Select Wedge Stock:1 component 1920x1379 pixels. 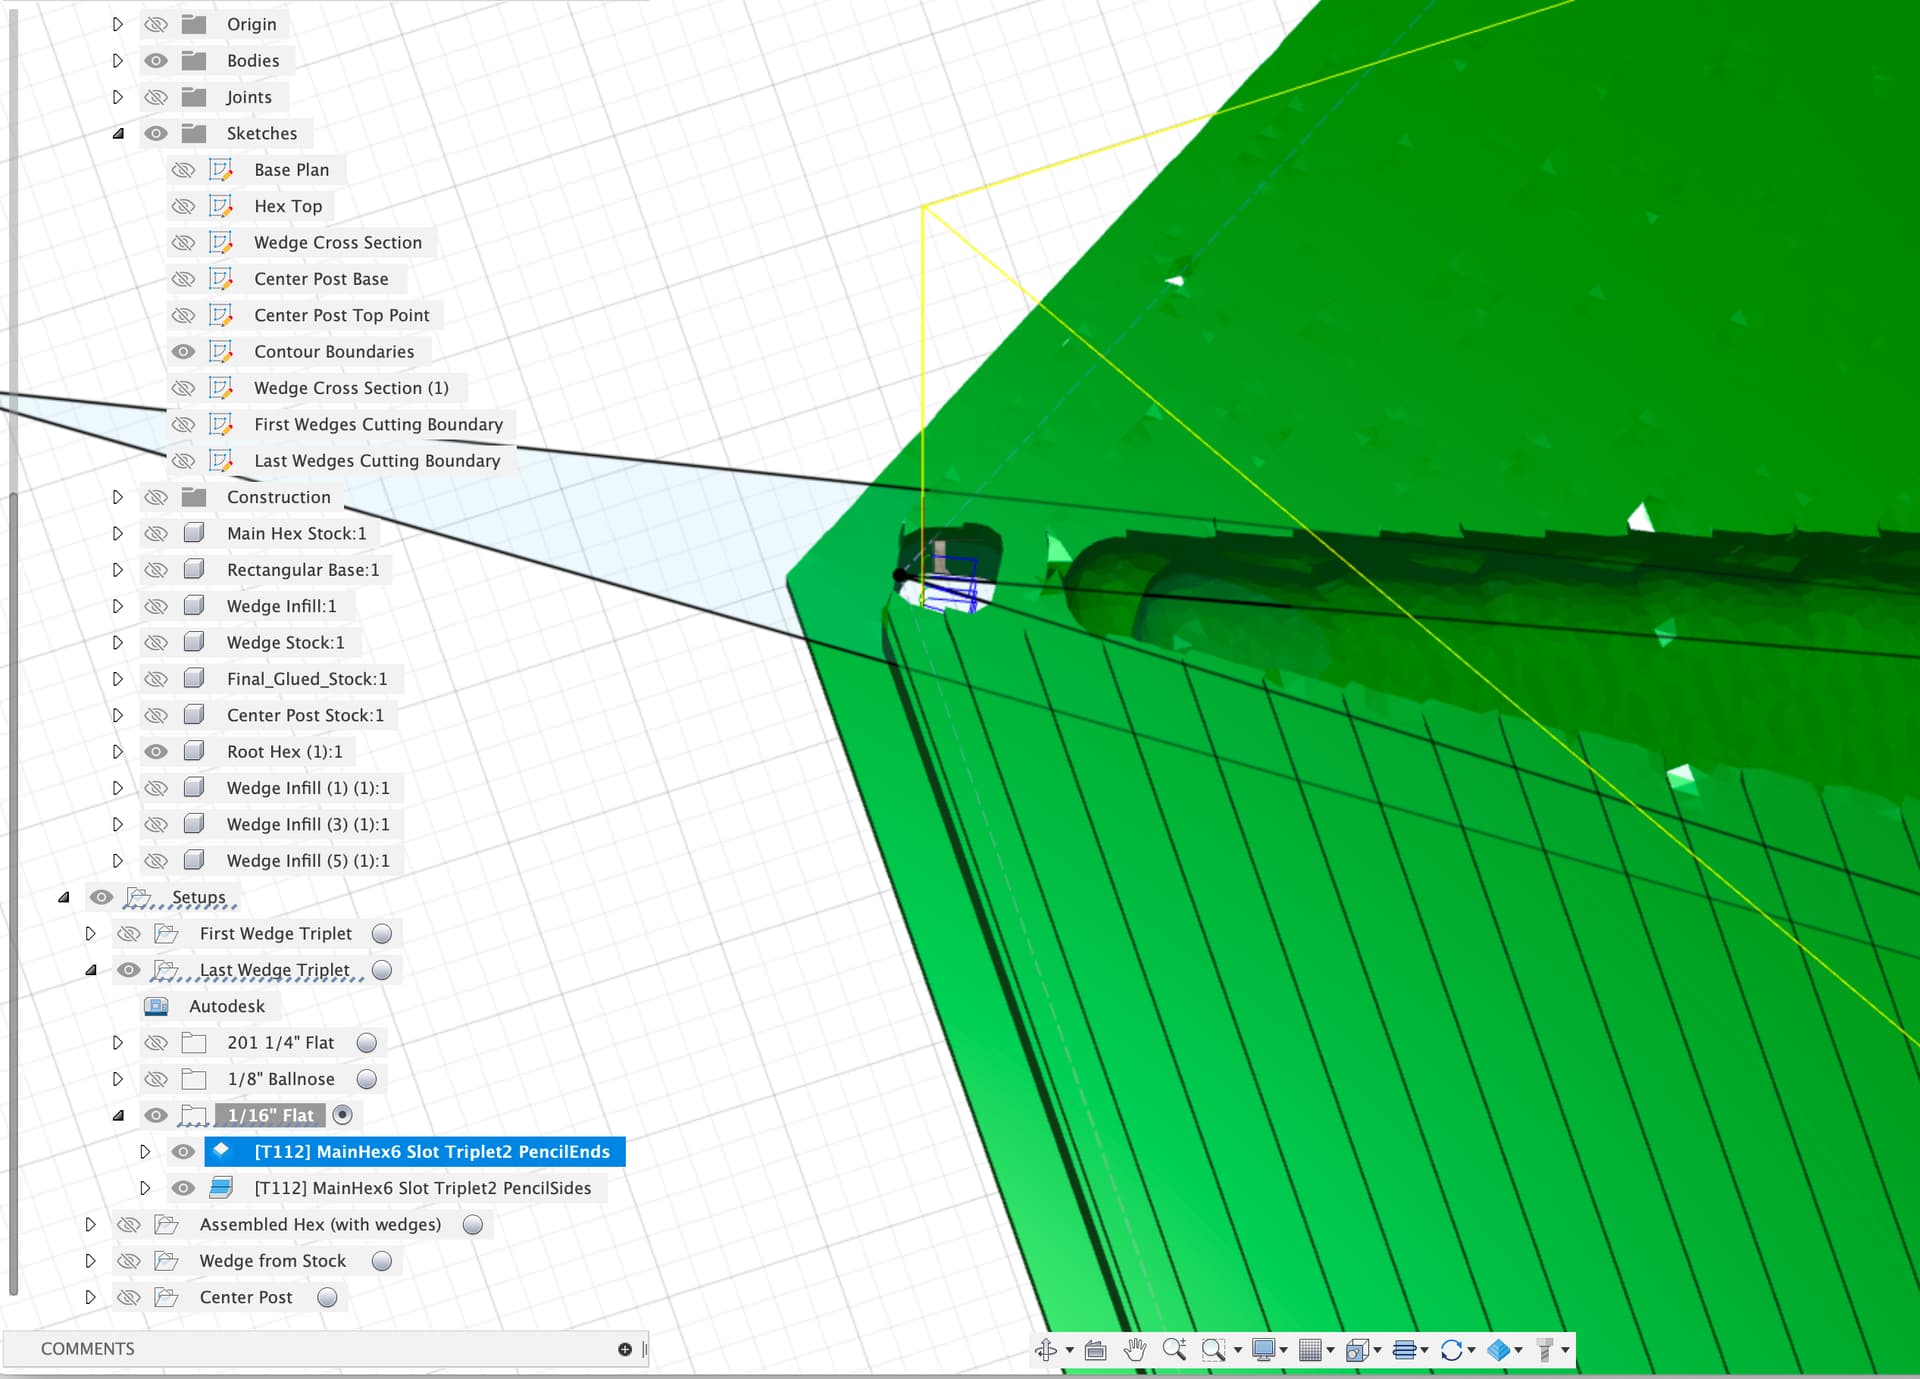(285, 642)
